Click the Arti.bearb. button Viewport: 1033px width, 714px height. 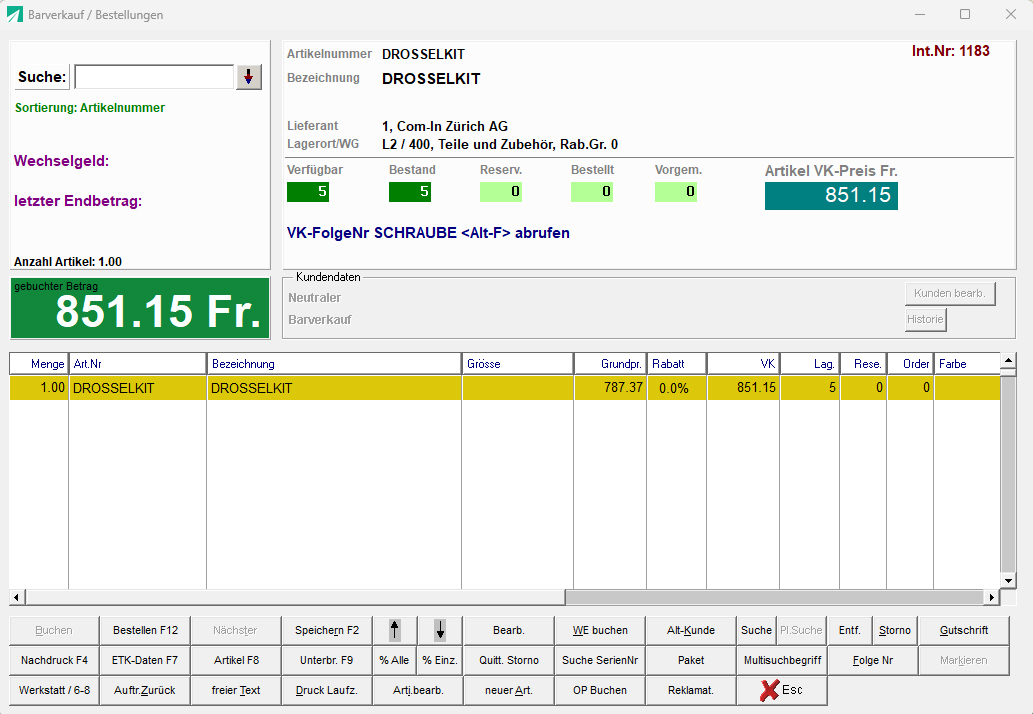coord(418,690)
